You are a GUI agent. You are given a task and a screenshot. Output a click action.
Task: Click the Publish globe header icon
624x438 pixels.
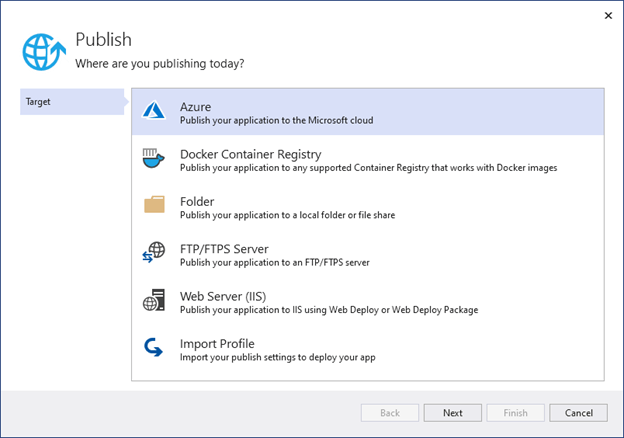[x=46, y=50]
